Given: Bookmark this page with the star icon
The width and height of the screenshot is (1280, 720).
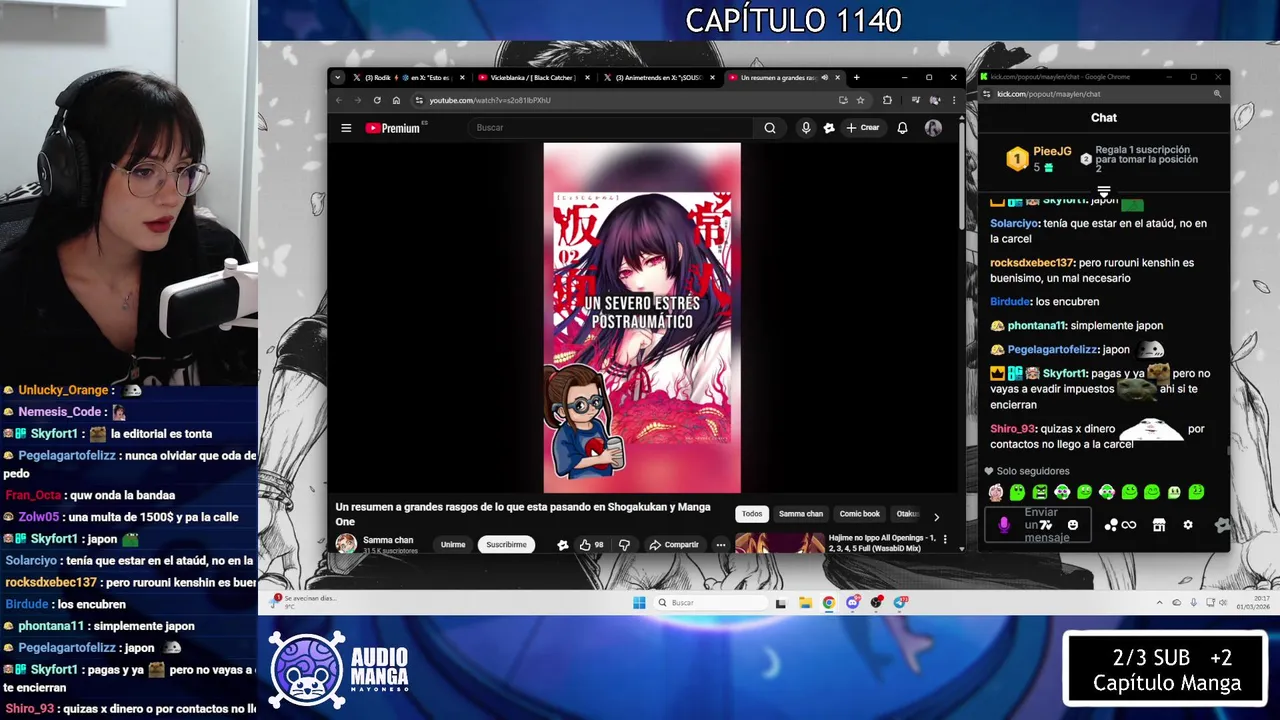Looking at the screenshot, I should point(860,100).
